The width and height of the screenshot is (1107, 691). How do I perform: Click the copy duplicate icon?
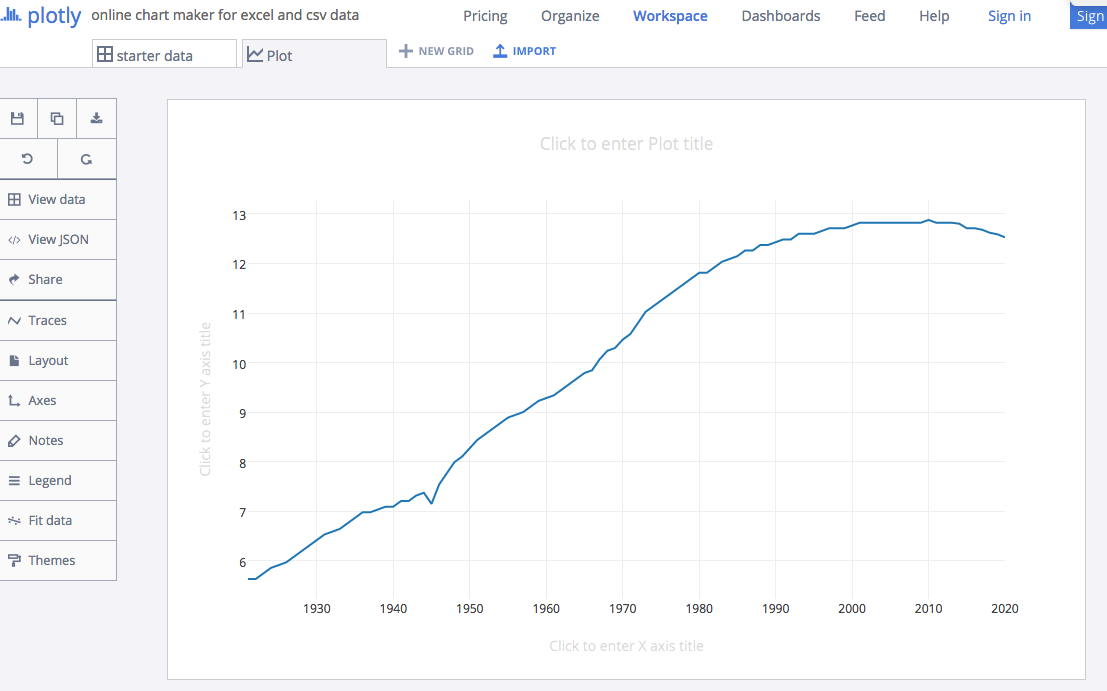57,118
